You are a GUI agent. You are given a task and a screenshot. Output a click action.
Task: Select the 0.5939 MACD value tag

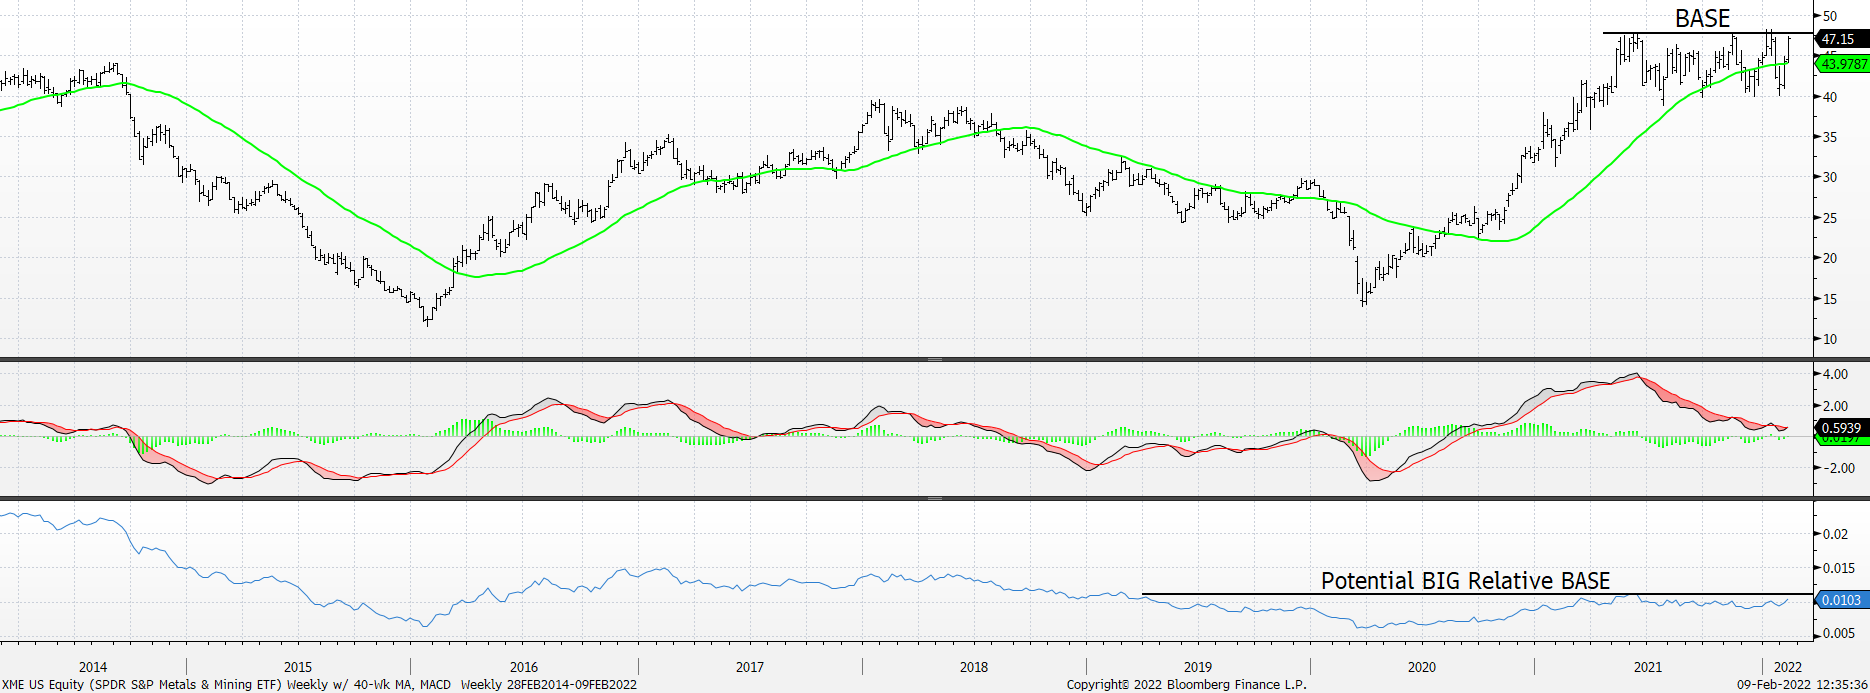1841,428
